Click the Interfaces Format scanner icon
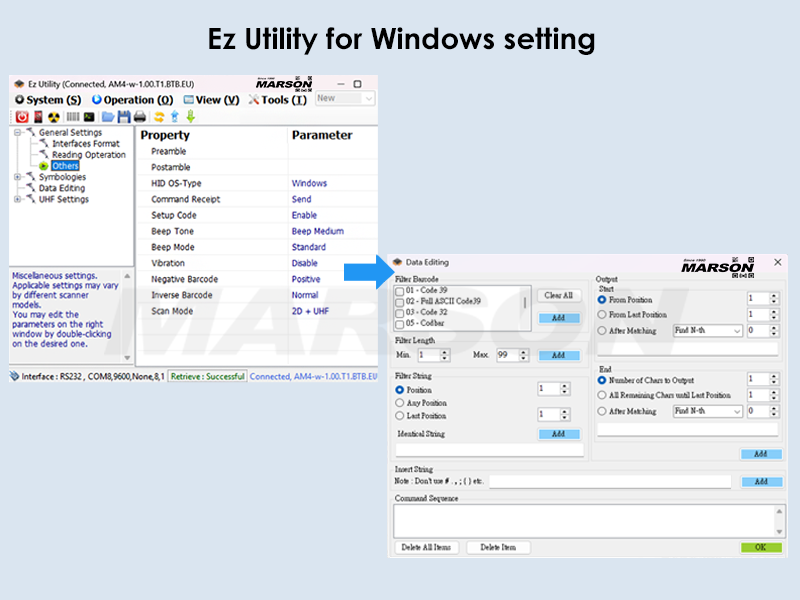800x600 pixels. coord(44,143)
